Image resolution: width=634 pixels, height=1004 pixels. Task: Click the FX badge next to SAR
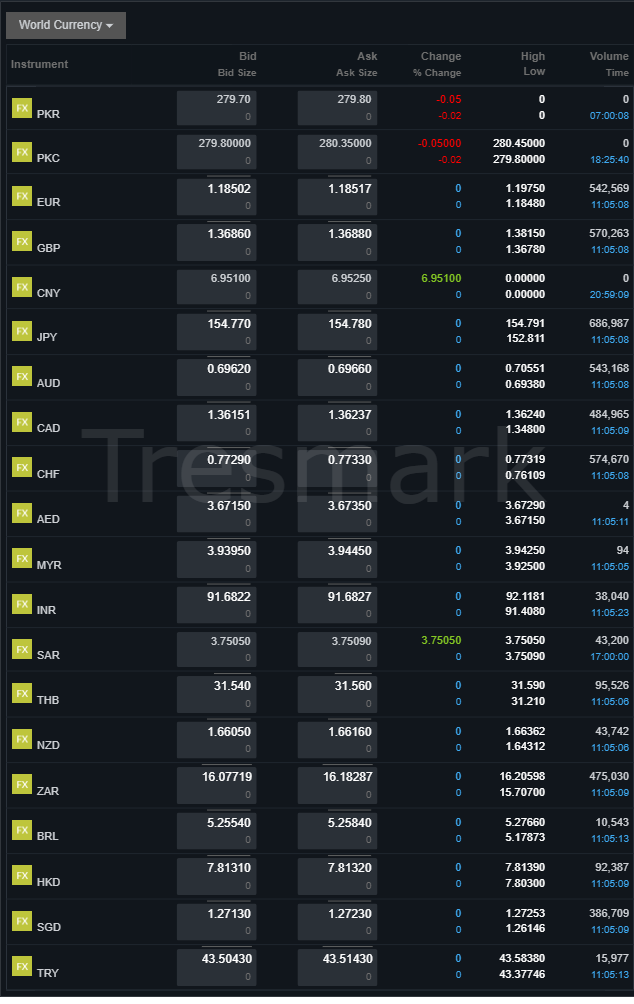point(21,647)
